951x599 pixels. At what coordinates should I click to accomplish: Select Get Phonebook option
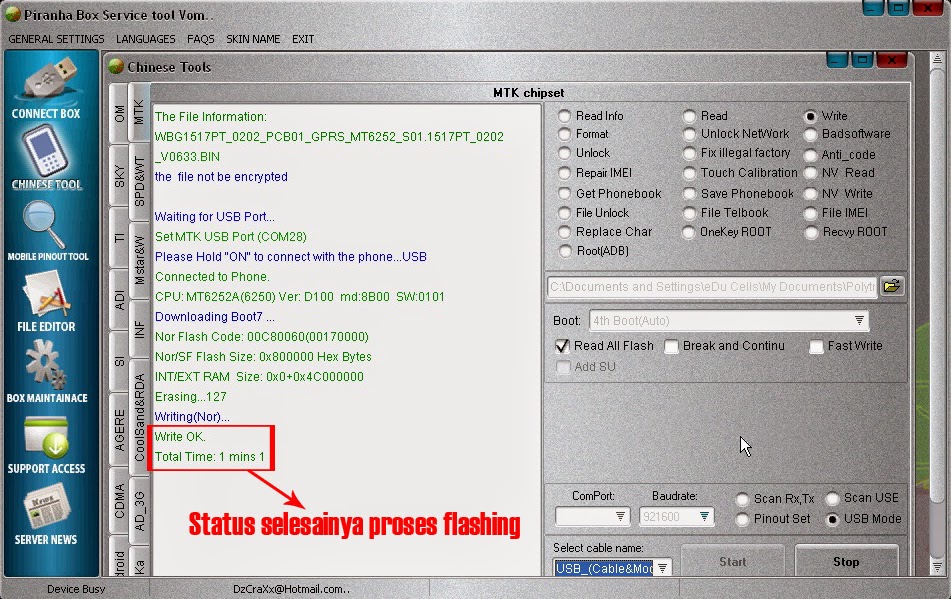[x=565, y=194]
